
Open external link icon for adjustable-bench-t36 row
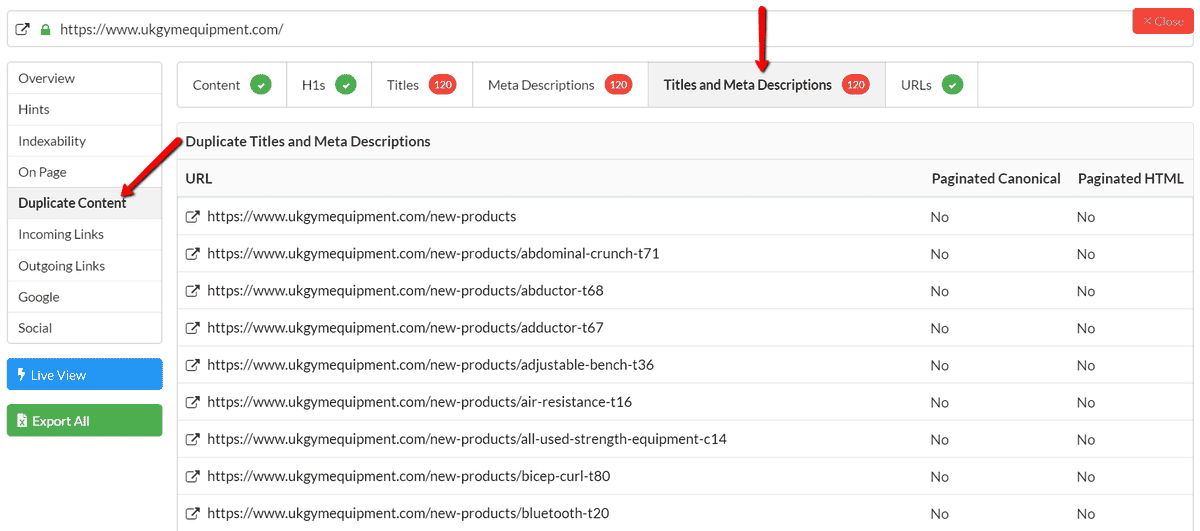point(193,365)
